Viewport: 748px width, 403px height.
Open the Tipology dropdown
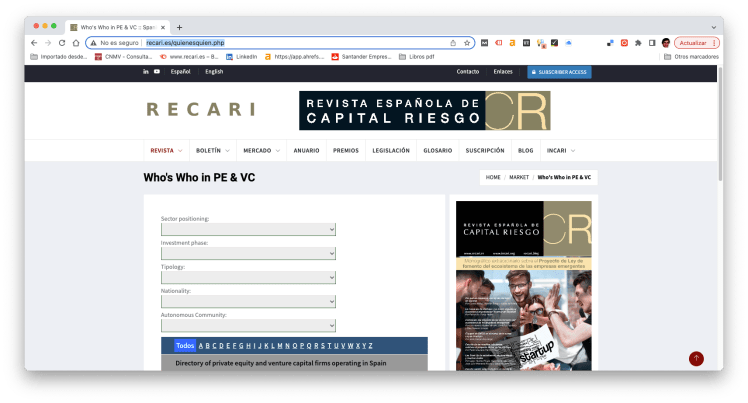pyautogui.click(x=248, y=278)
